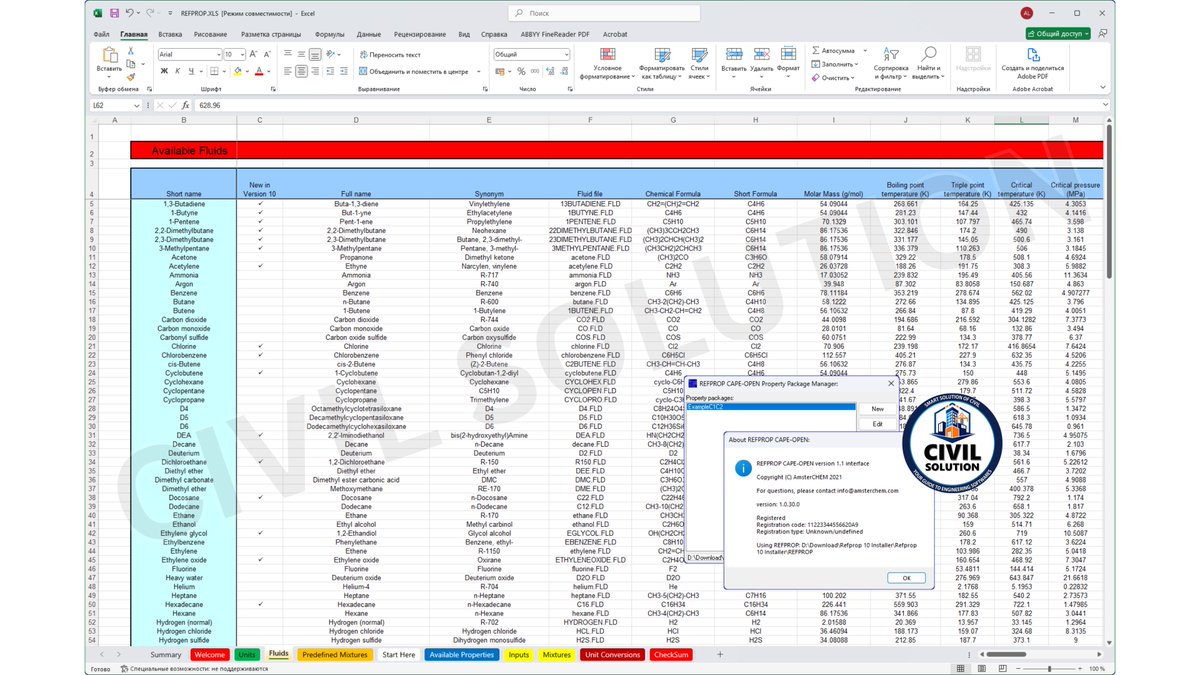The width and height of the screenshot is (1200, 675).
Task: Open the Unit Conversions sheet tab
Action: (612, 655)
